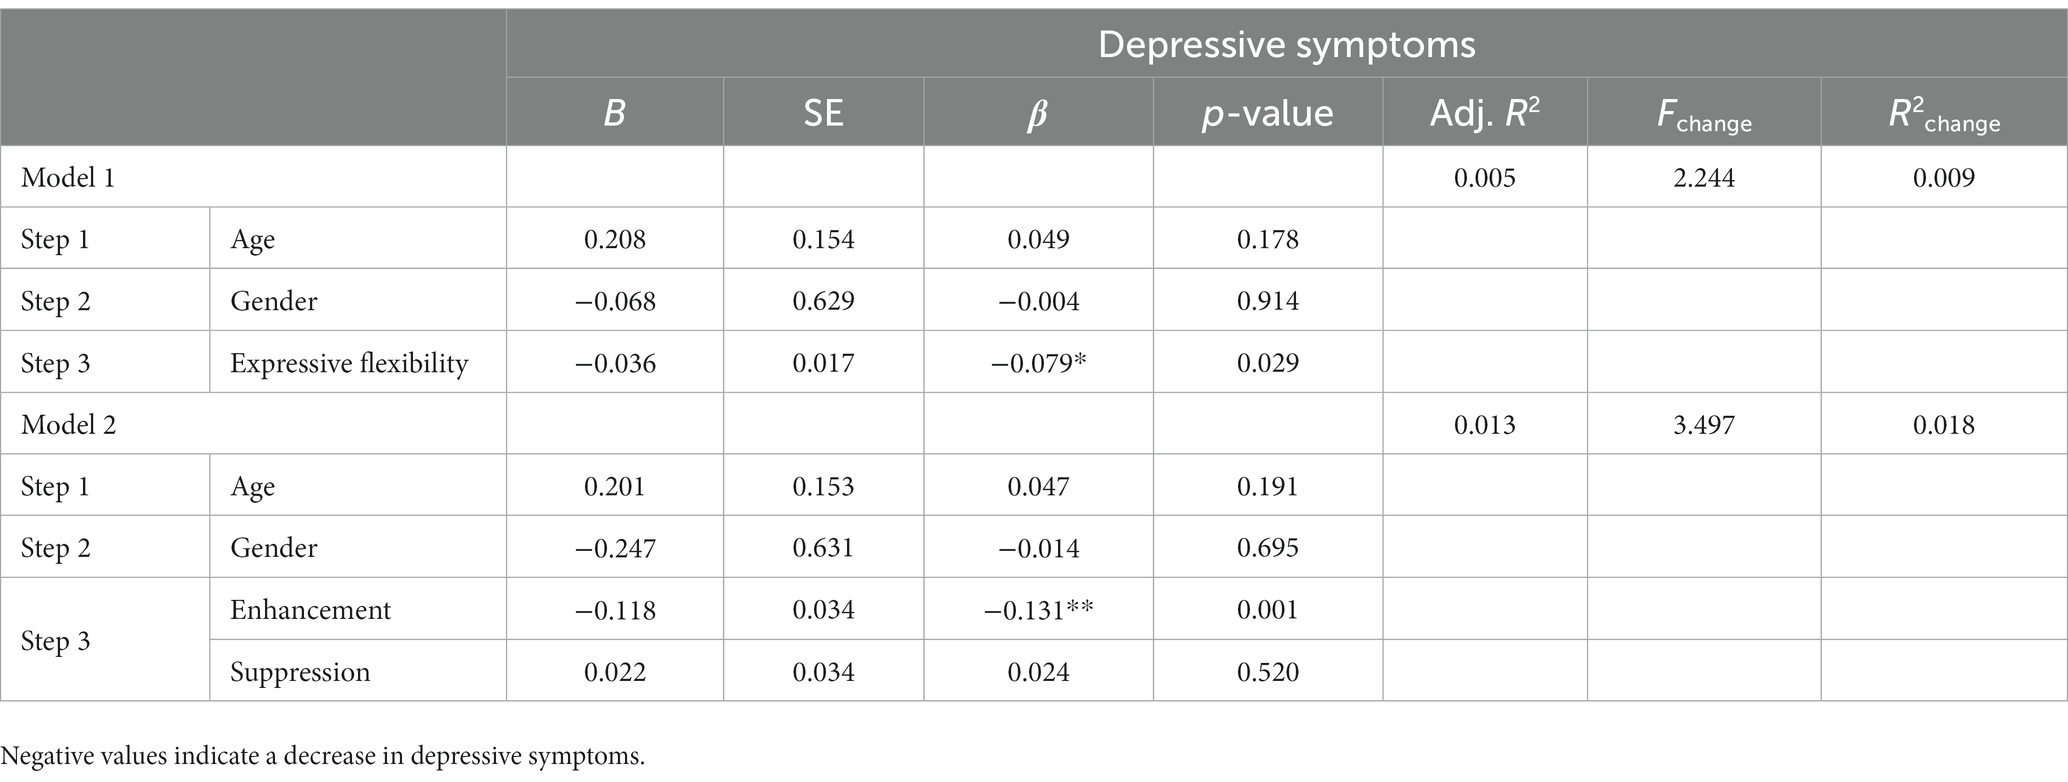
Task: Click the 0.018 R² change value
Action: [1944, 425]
